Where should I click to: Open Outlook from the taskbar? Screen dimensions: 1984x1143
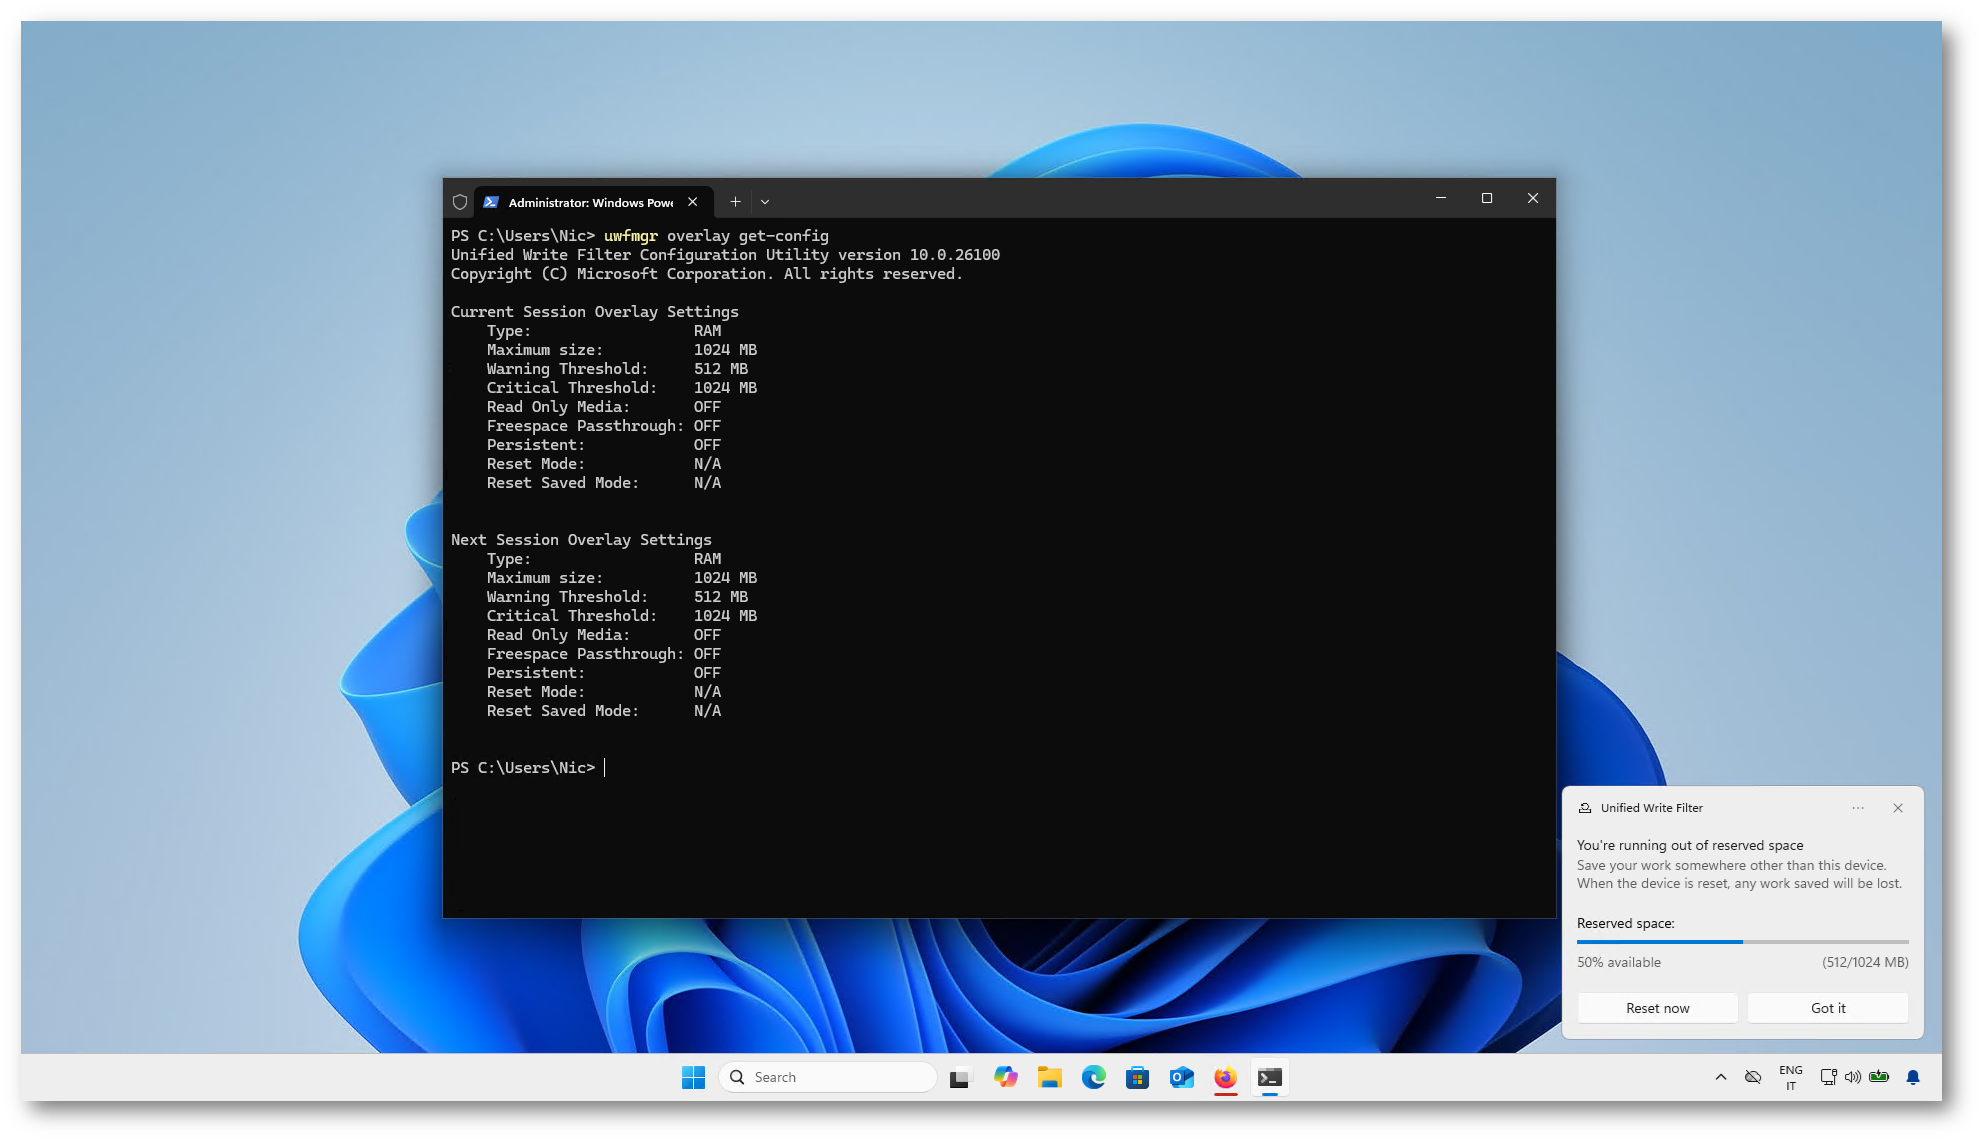[x=1181, y=1077]
